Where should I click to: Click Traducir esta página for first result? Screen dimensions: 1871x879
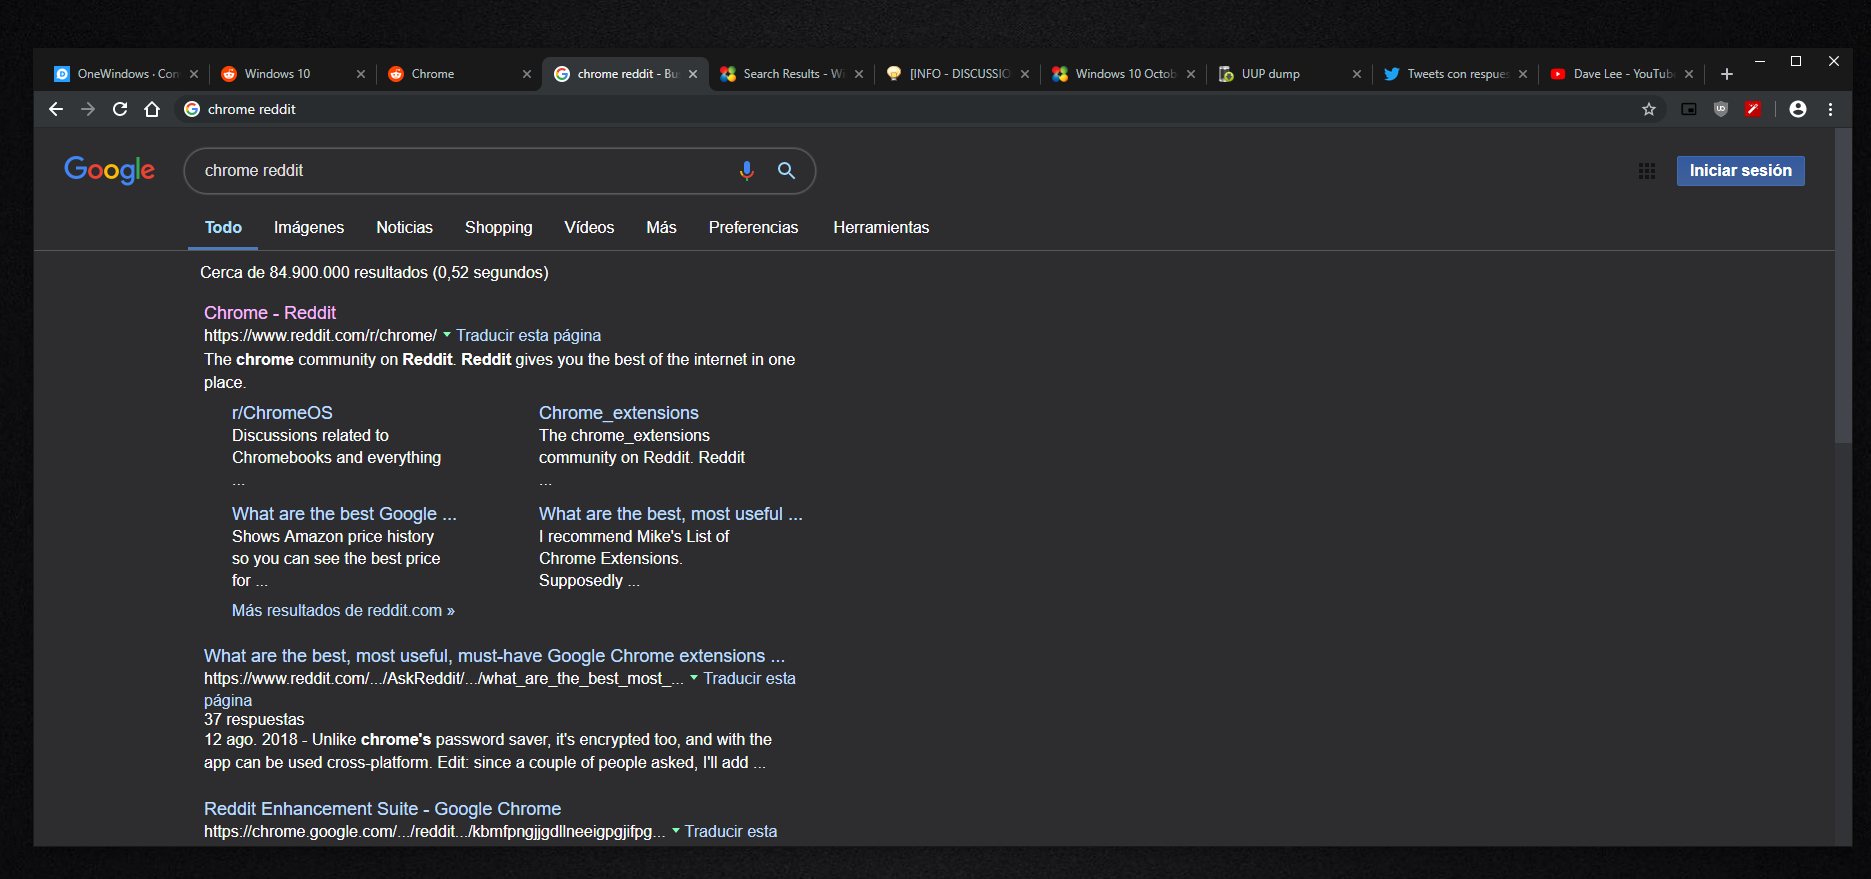pos(528,336)
